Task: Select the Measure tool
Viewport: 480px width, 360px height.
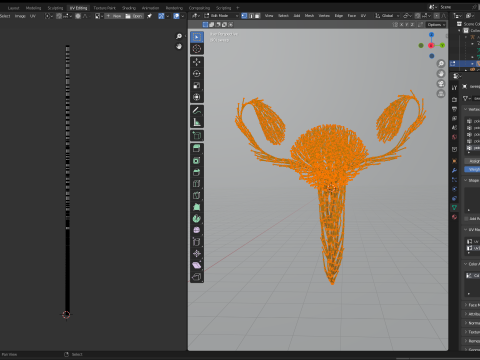Action: click(x=197, y=122)
